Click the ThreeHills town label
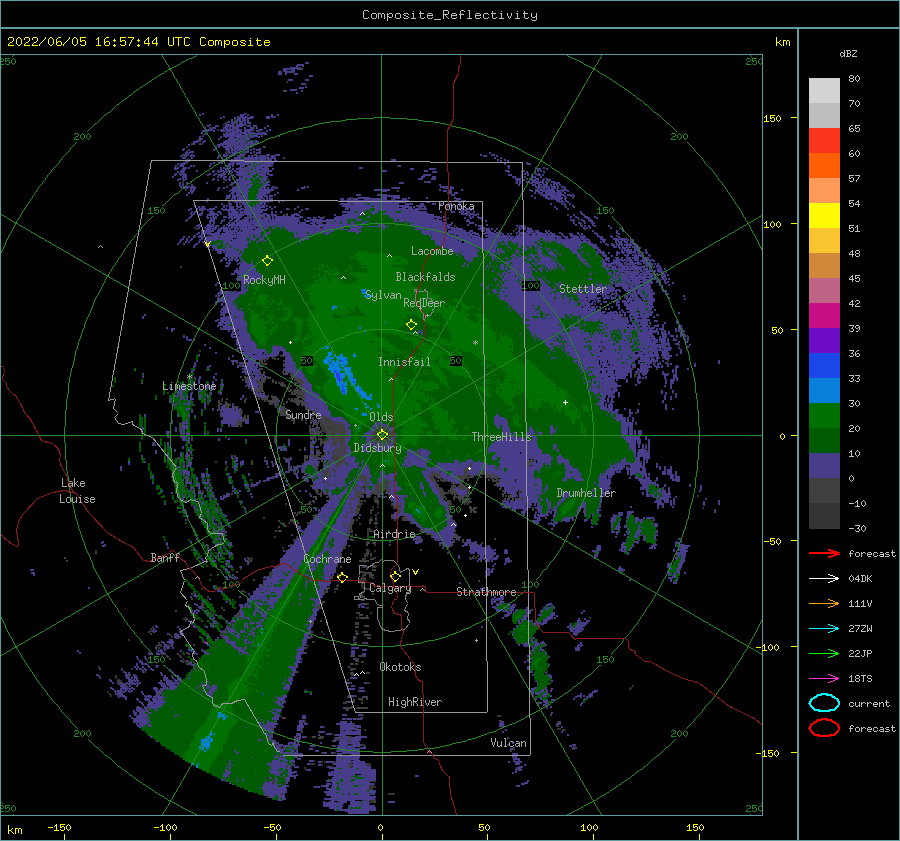The height and width of the screenshot is (841, 900). click(x=502, y=437)
